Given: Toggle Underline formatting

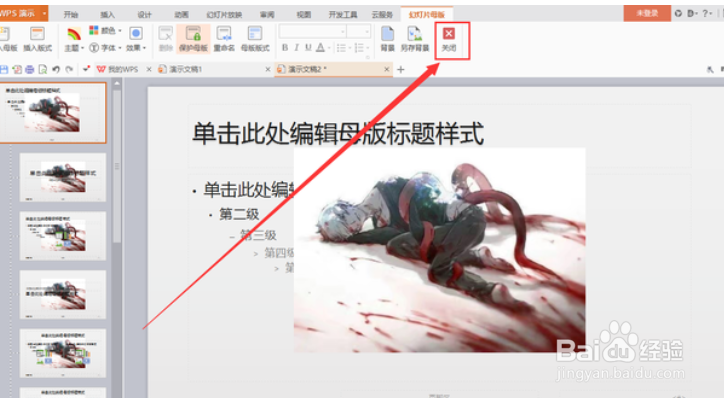Looking at the screenshot, I should tap(308, 48).
